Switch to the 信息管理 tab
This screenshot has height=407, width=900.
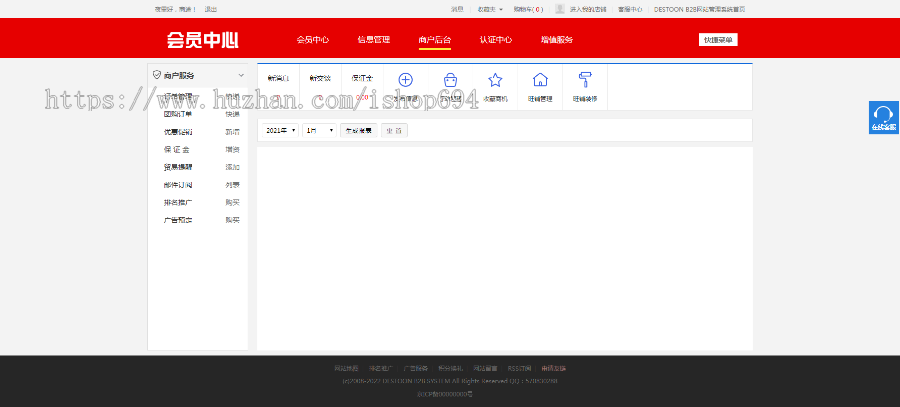click(373, 40)
